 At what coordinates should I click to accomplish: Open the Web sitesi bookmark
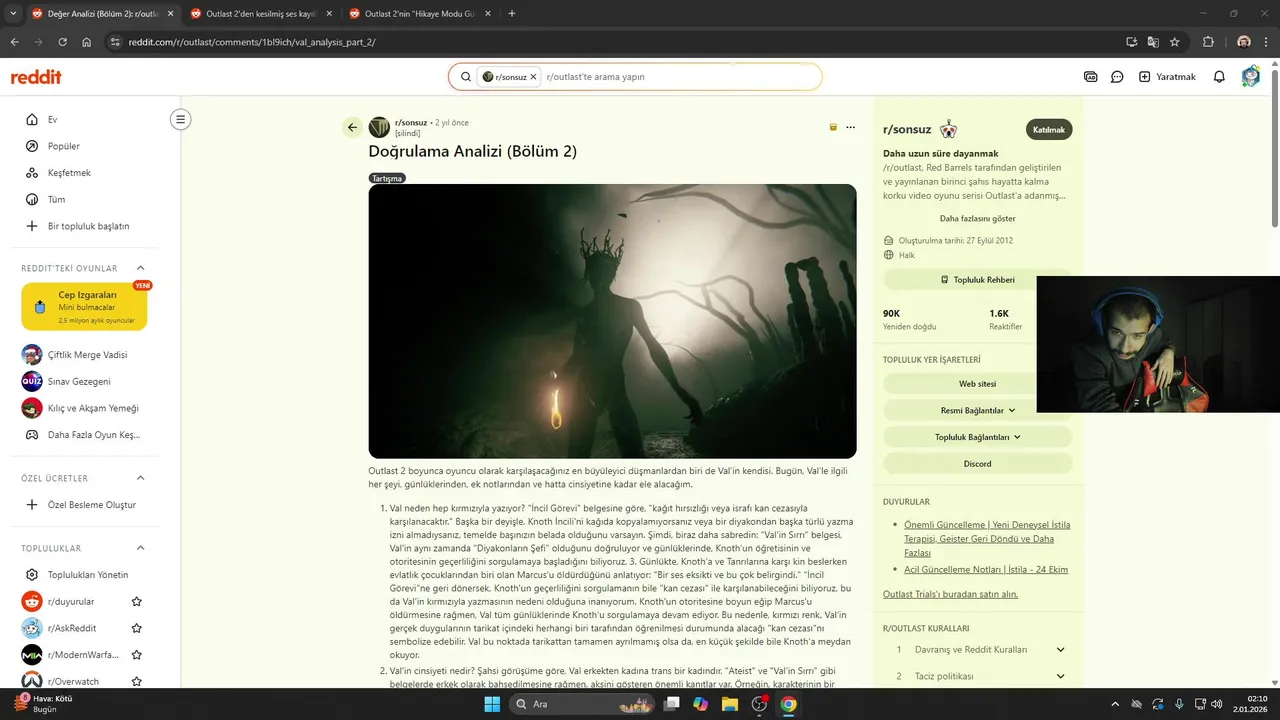tap(977, 384)
